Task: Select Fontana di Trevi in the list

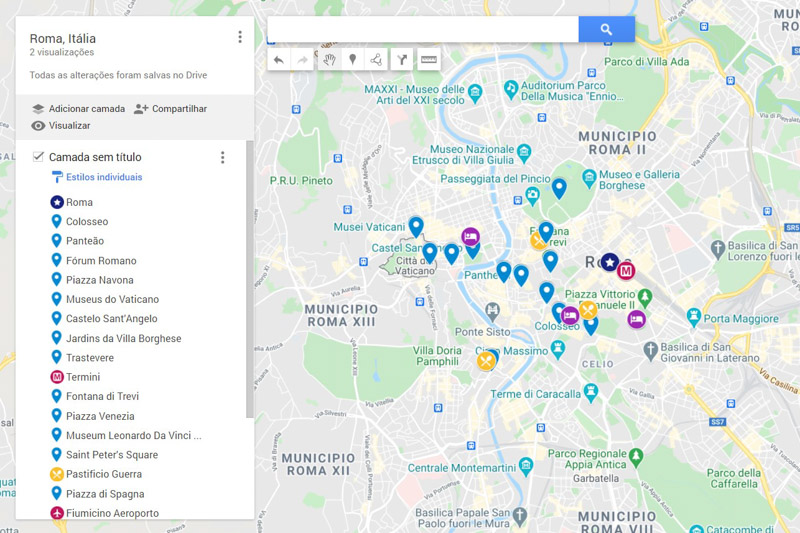Action: 102,397
